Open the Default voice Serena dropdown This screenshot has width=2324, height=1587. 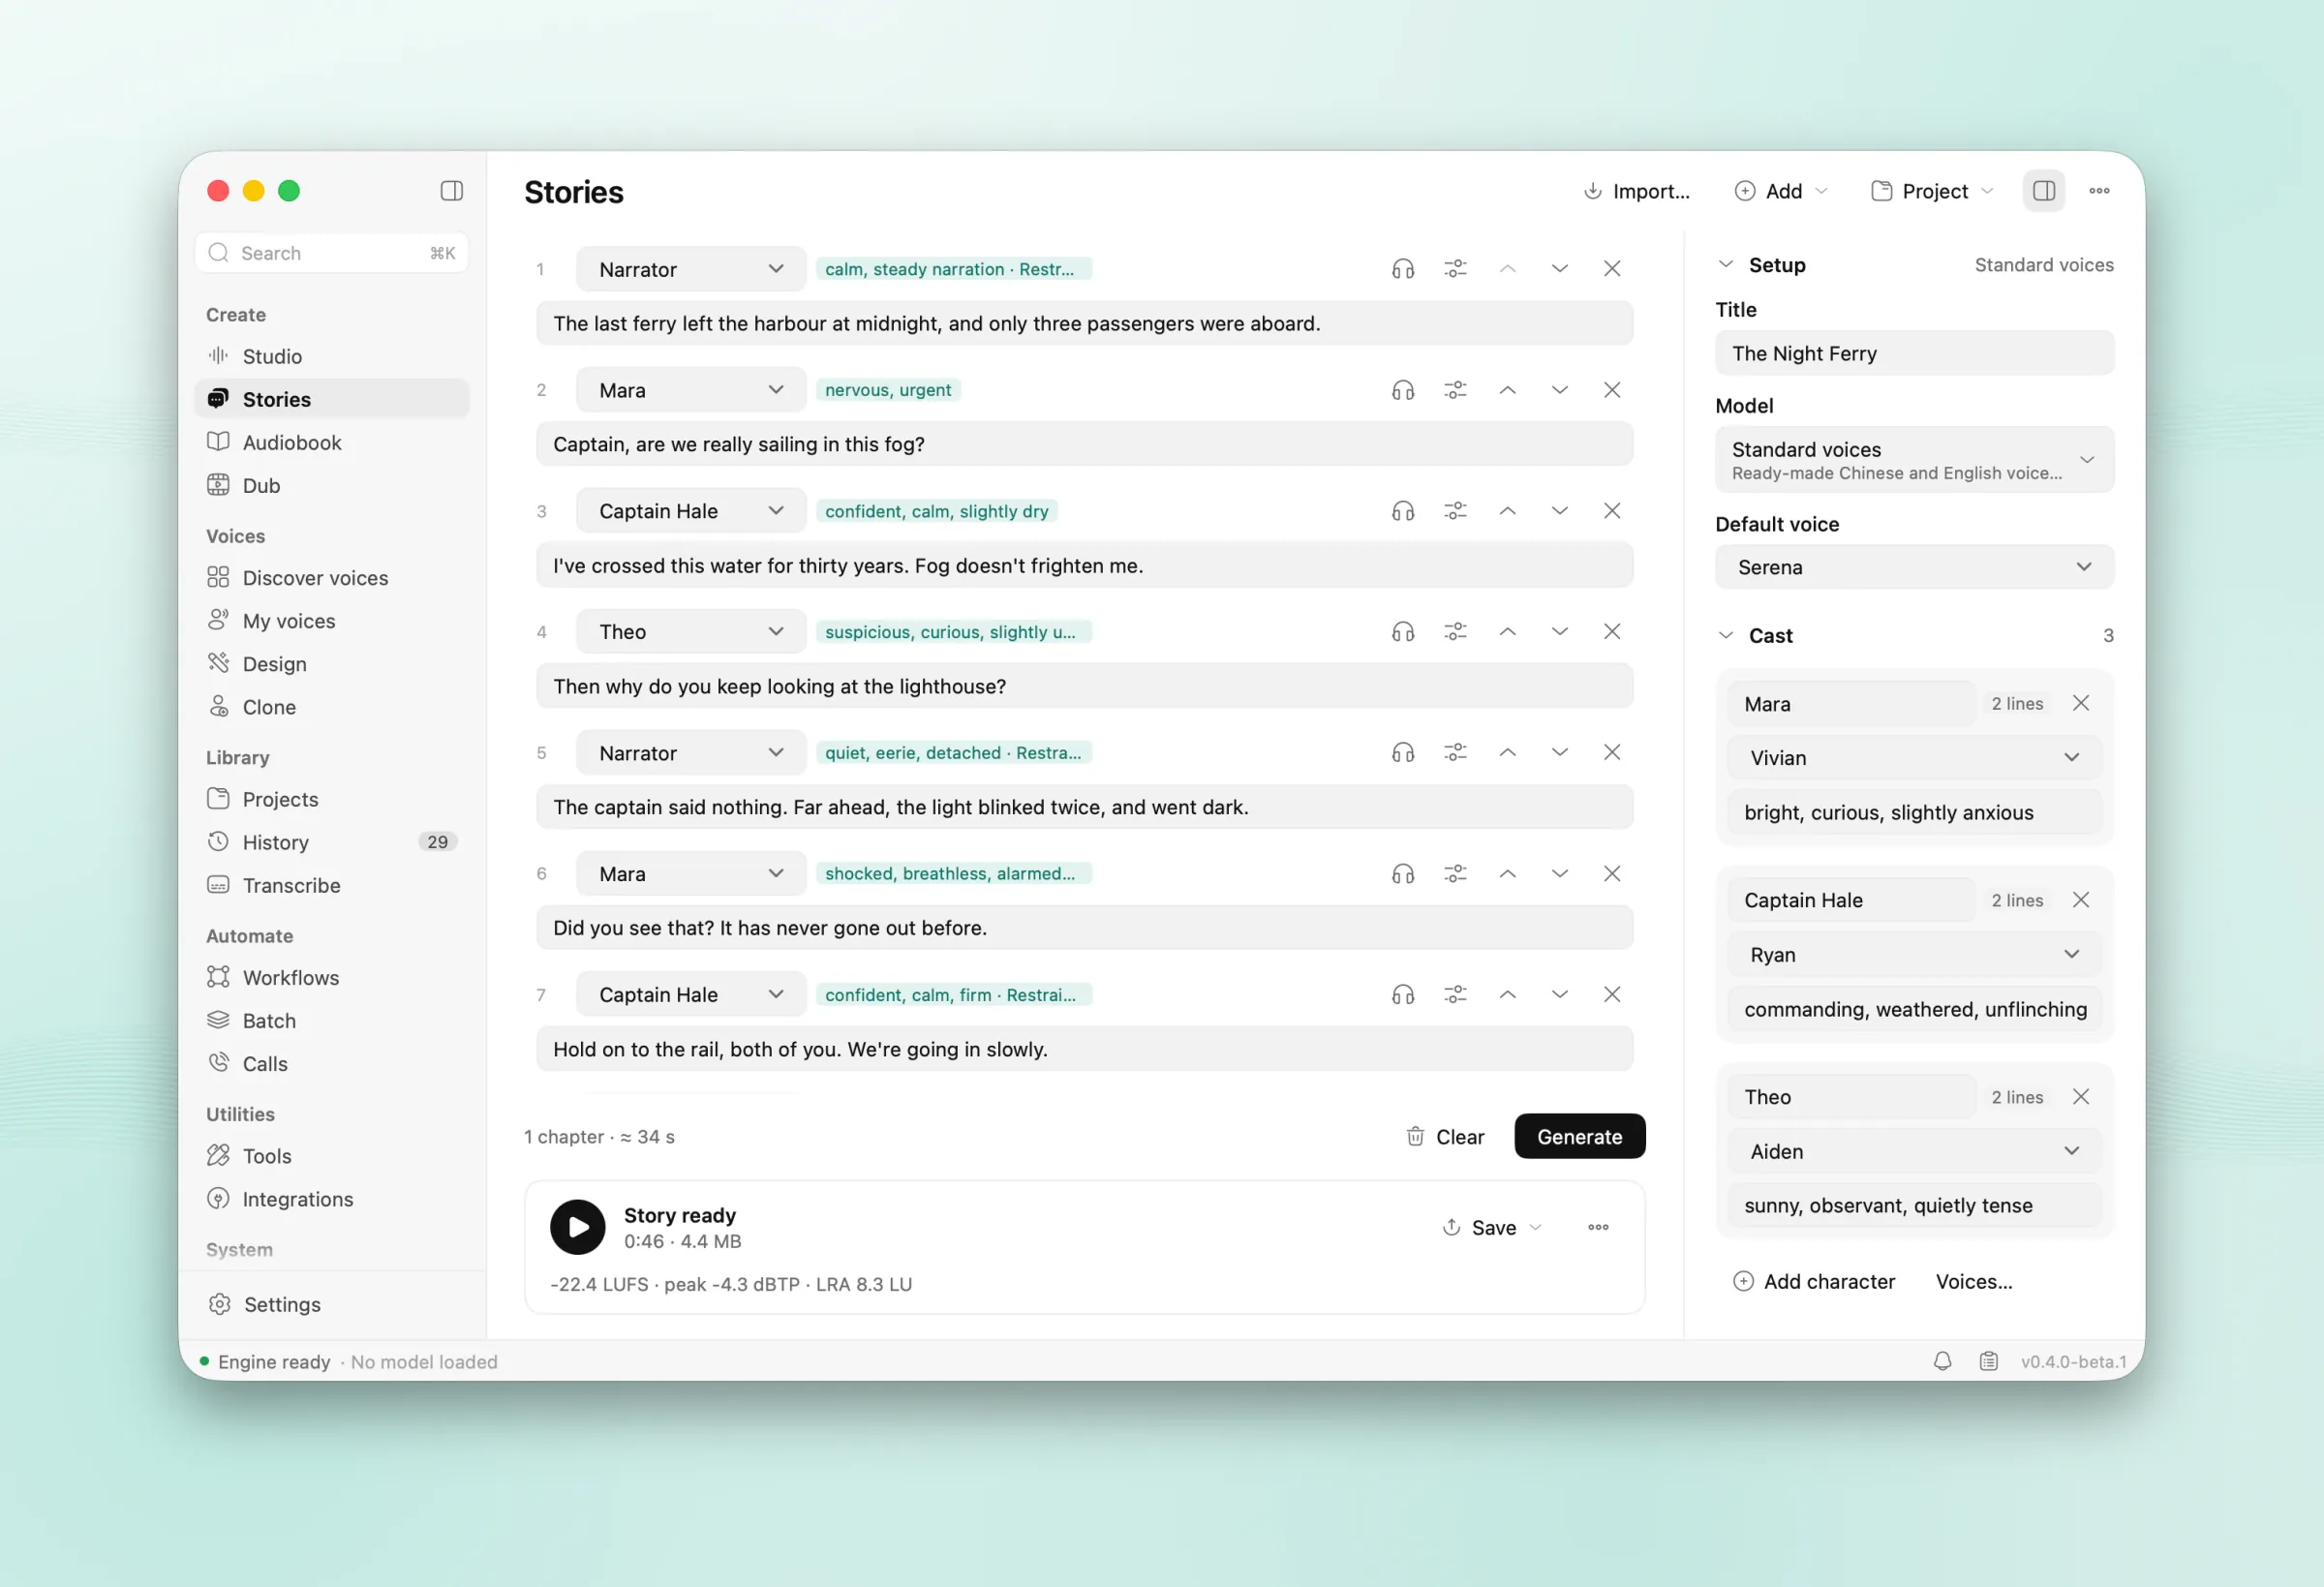1914,567
